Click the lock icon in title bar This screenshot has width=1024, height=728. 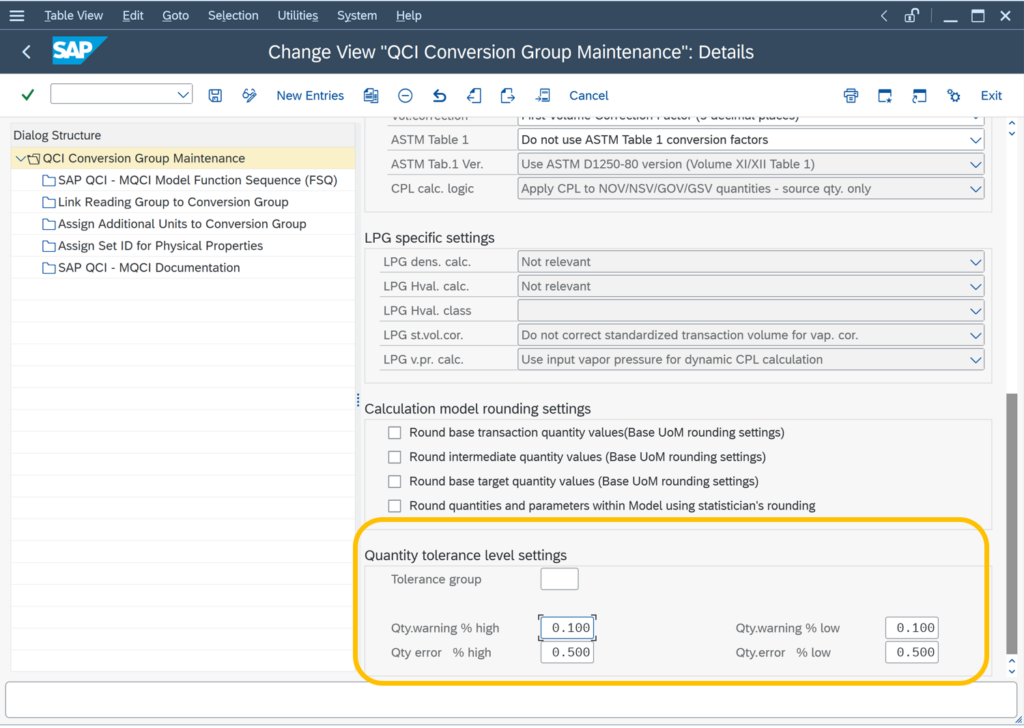(912, 15)
